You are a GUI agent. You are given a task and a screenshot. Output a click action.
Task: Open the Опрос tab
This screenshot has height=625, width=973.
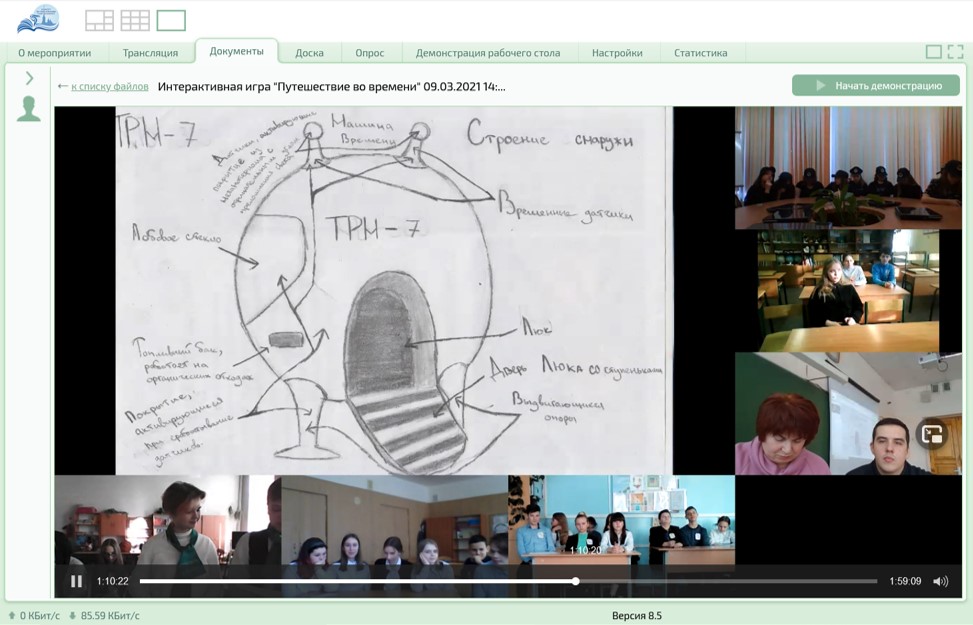tap(369, 53)
